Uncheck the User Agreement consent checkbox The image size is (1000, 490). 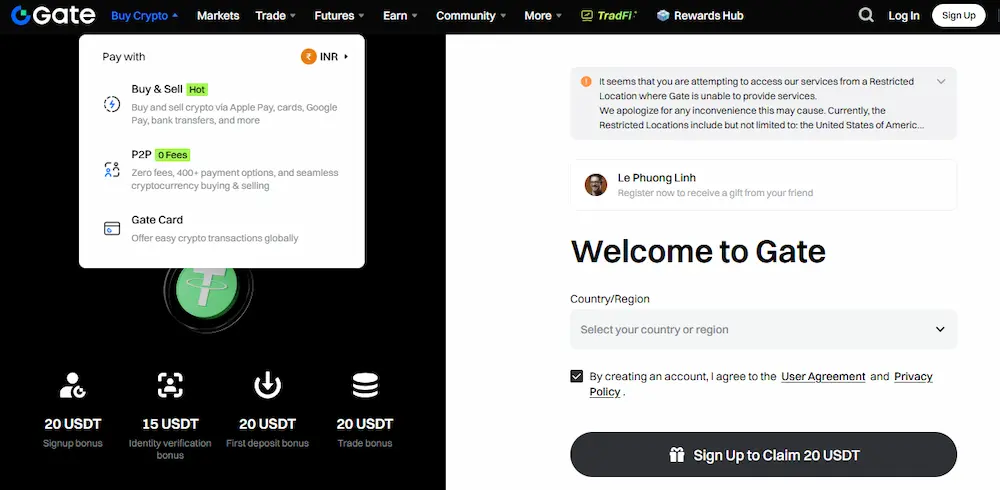point(577,376)
